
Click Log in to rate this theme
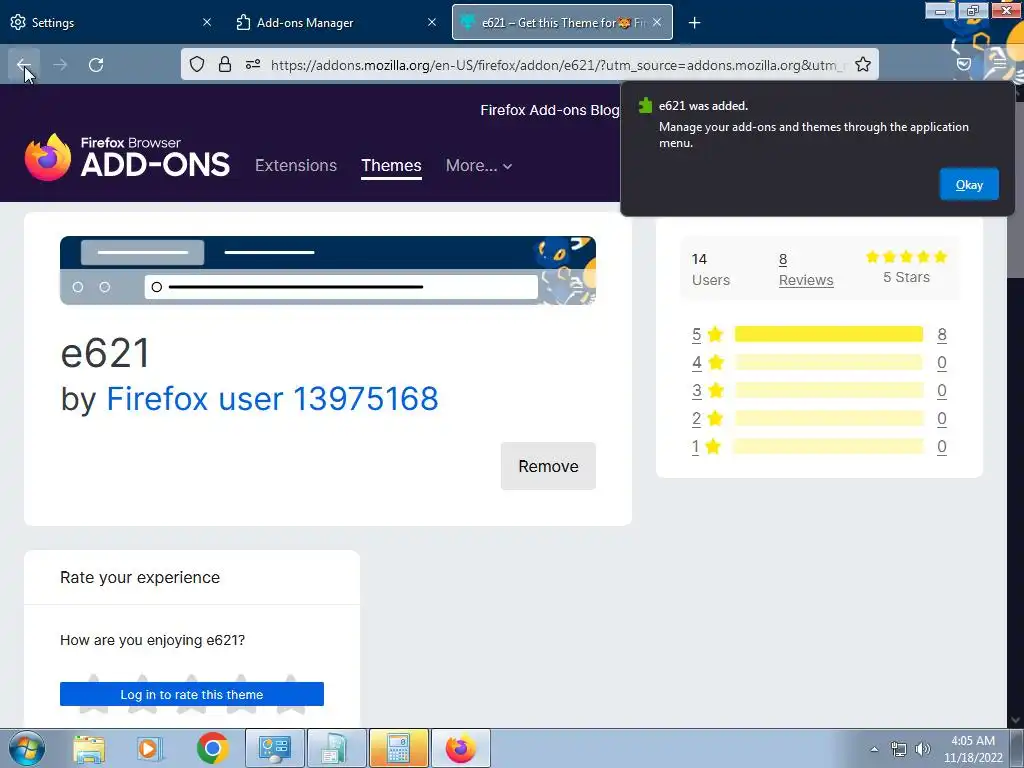[192, 694]
